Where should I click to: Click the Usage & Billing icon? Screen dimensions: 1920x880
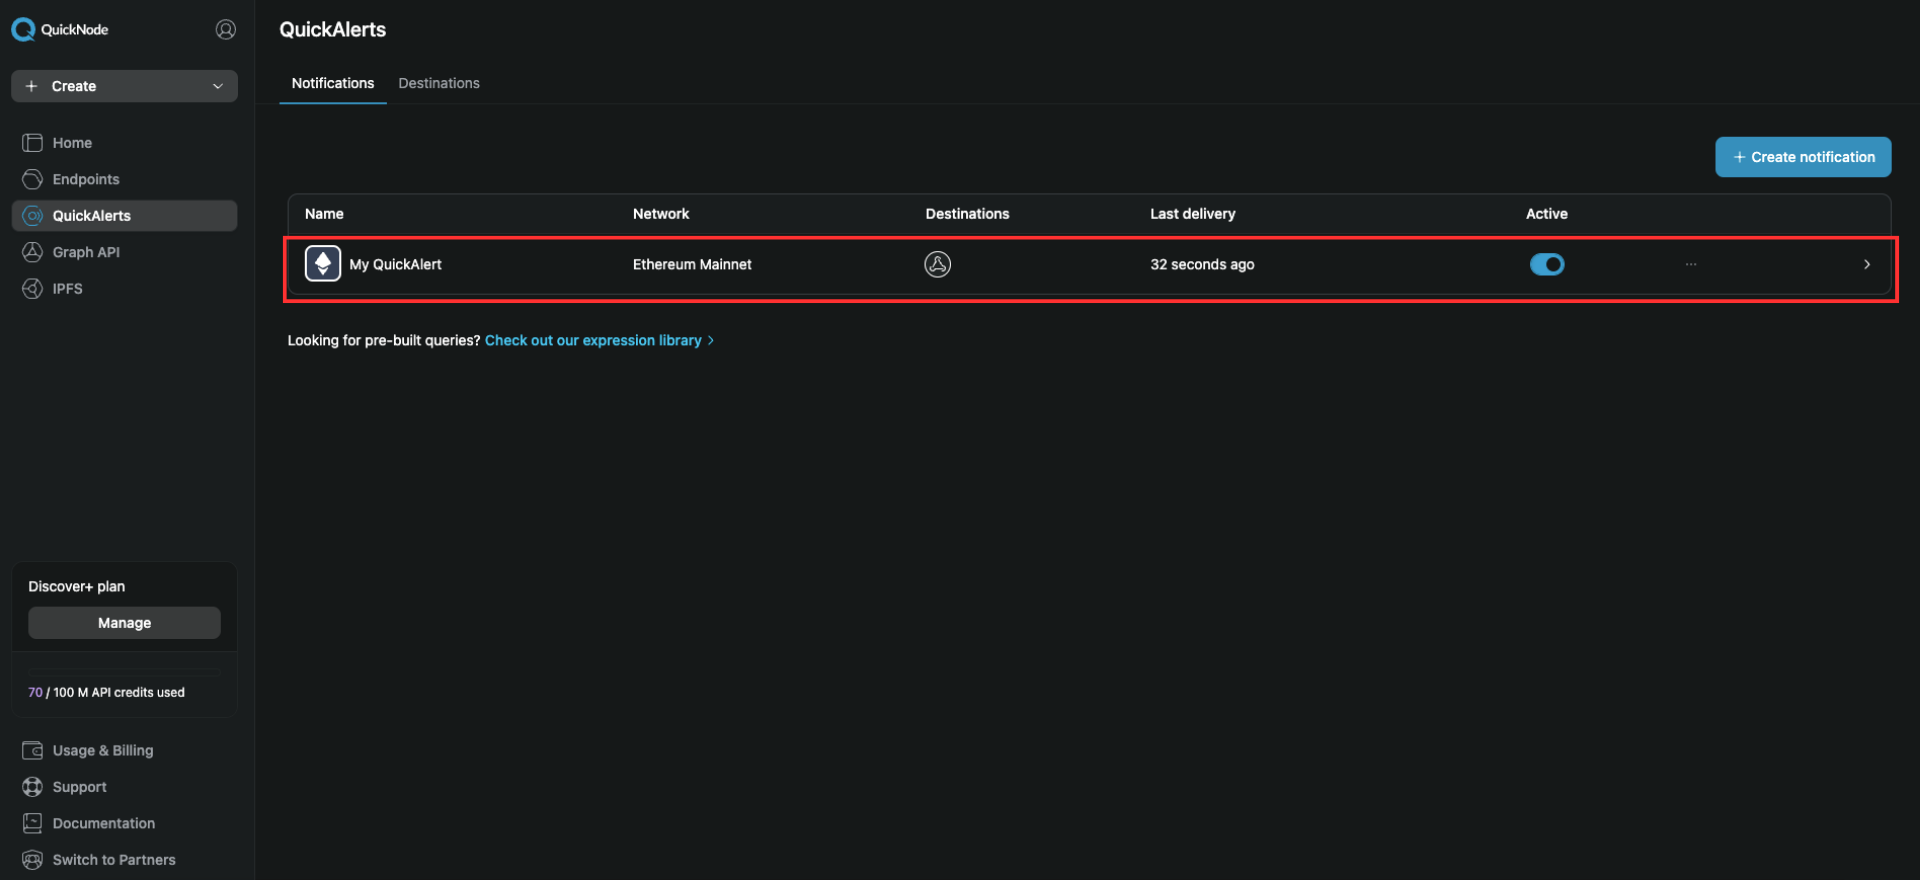pos(32,750)
